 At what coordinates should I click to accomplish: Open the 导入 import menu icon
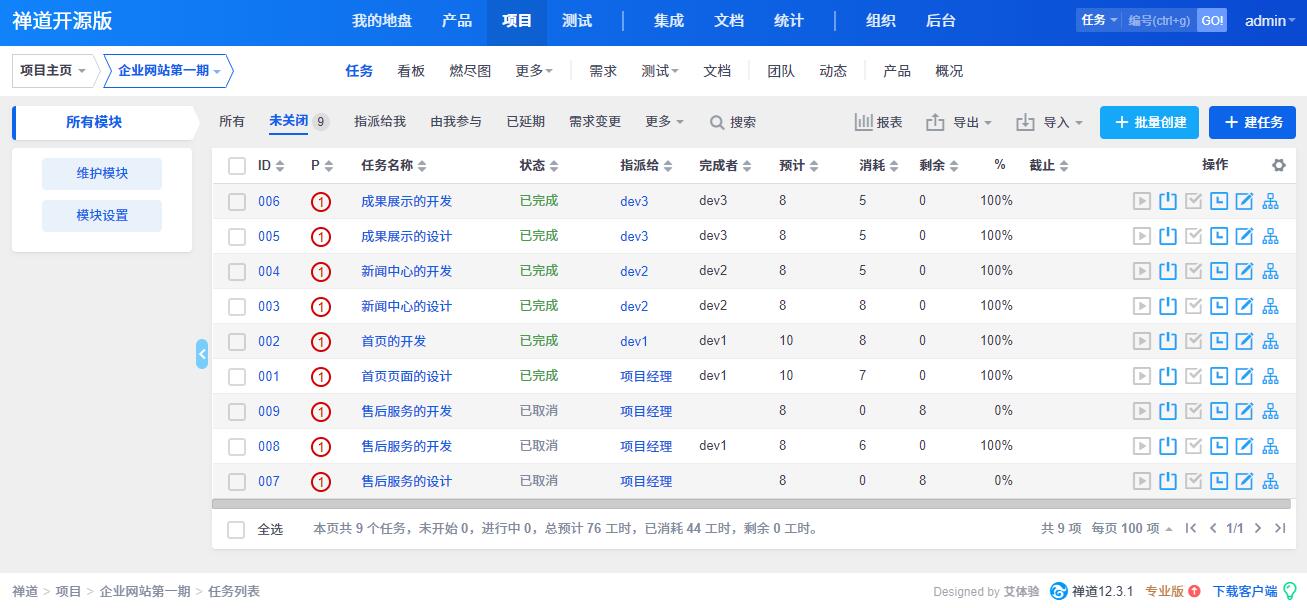[1024, 122]
